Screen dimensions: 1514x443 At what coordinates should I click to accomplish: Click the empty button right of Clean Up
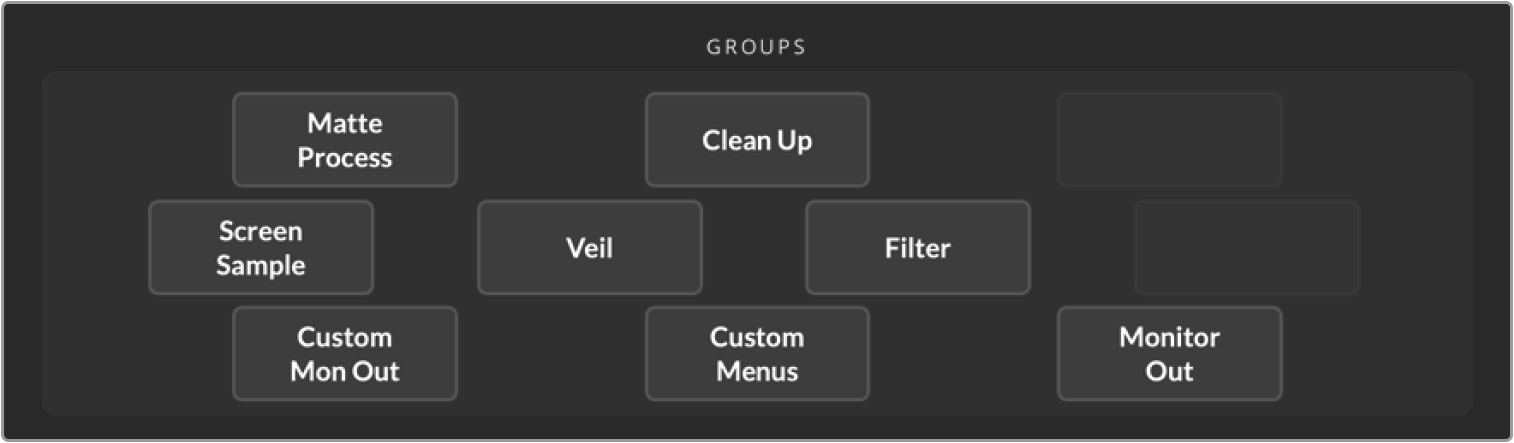pos(1169,140)
